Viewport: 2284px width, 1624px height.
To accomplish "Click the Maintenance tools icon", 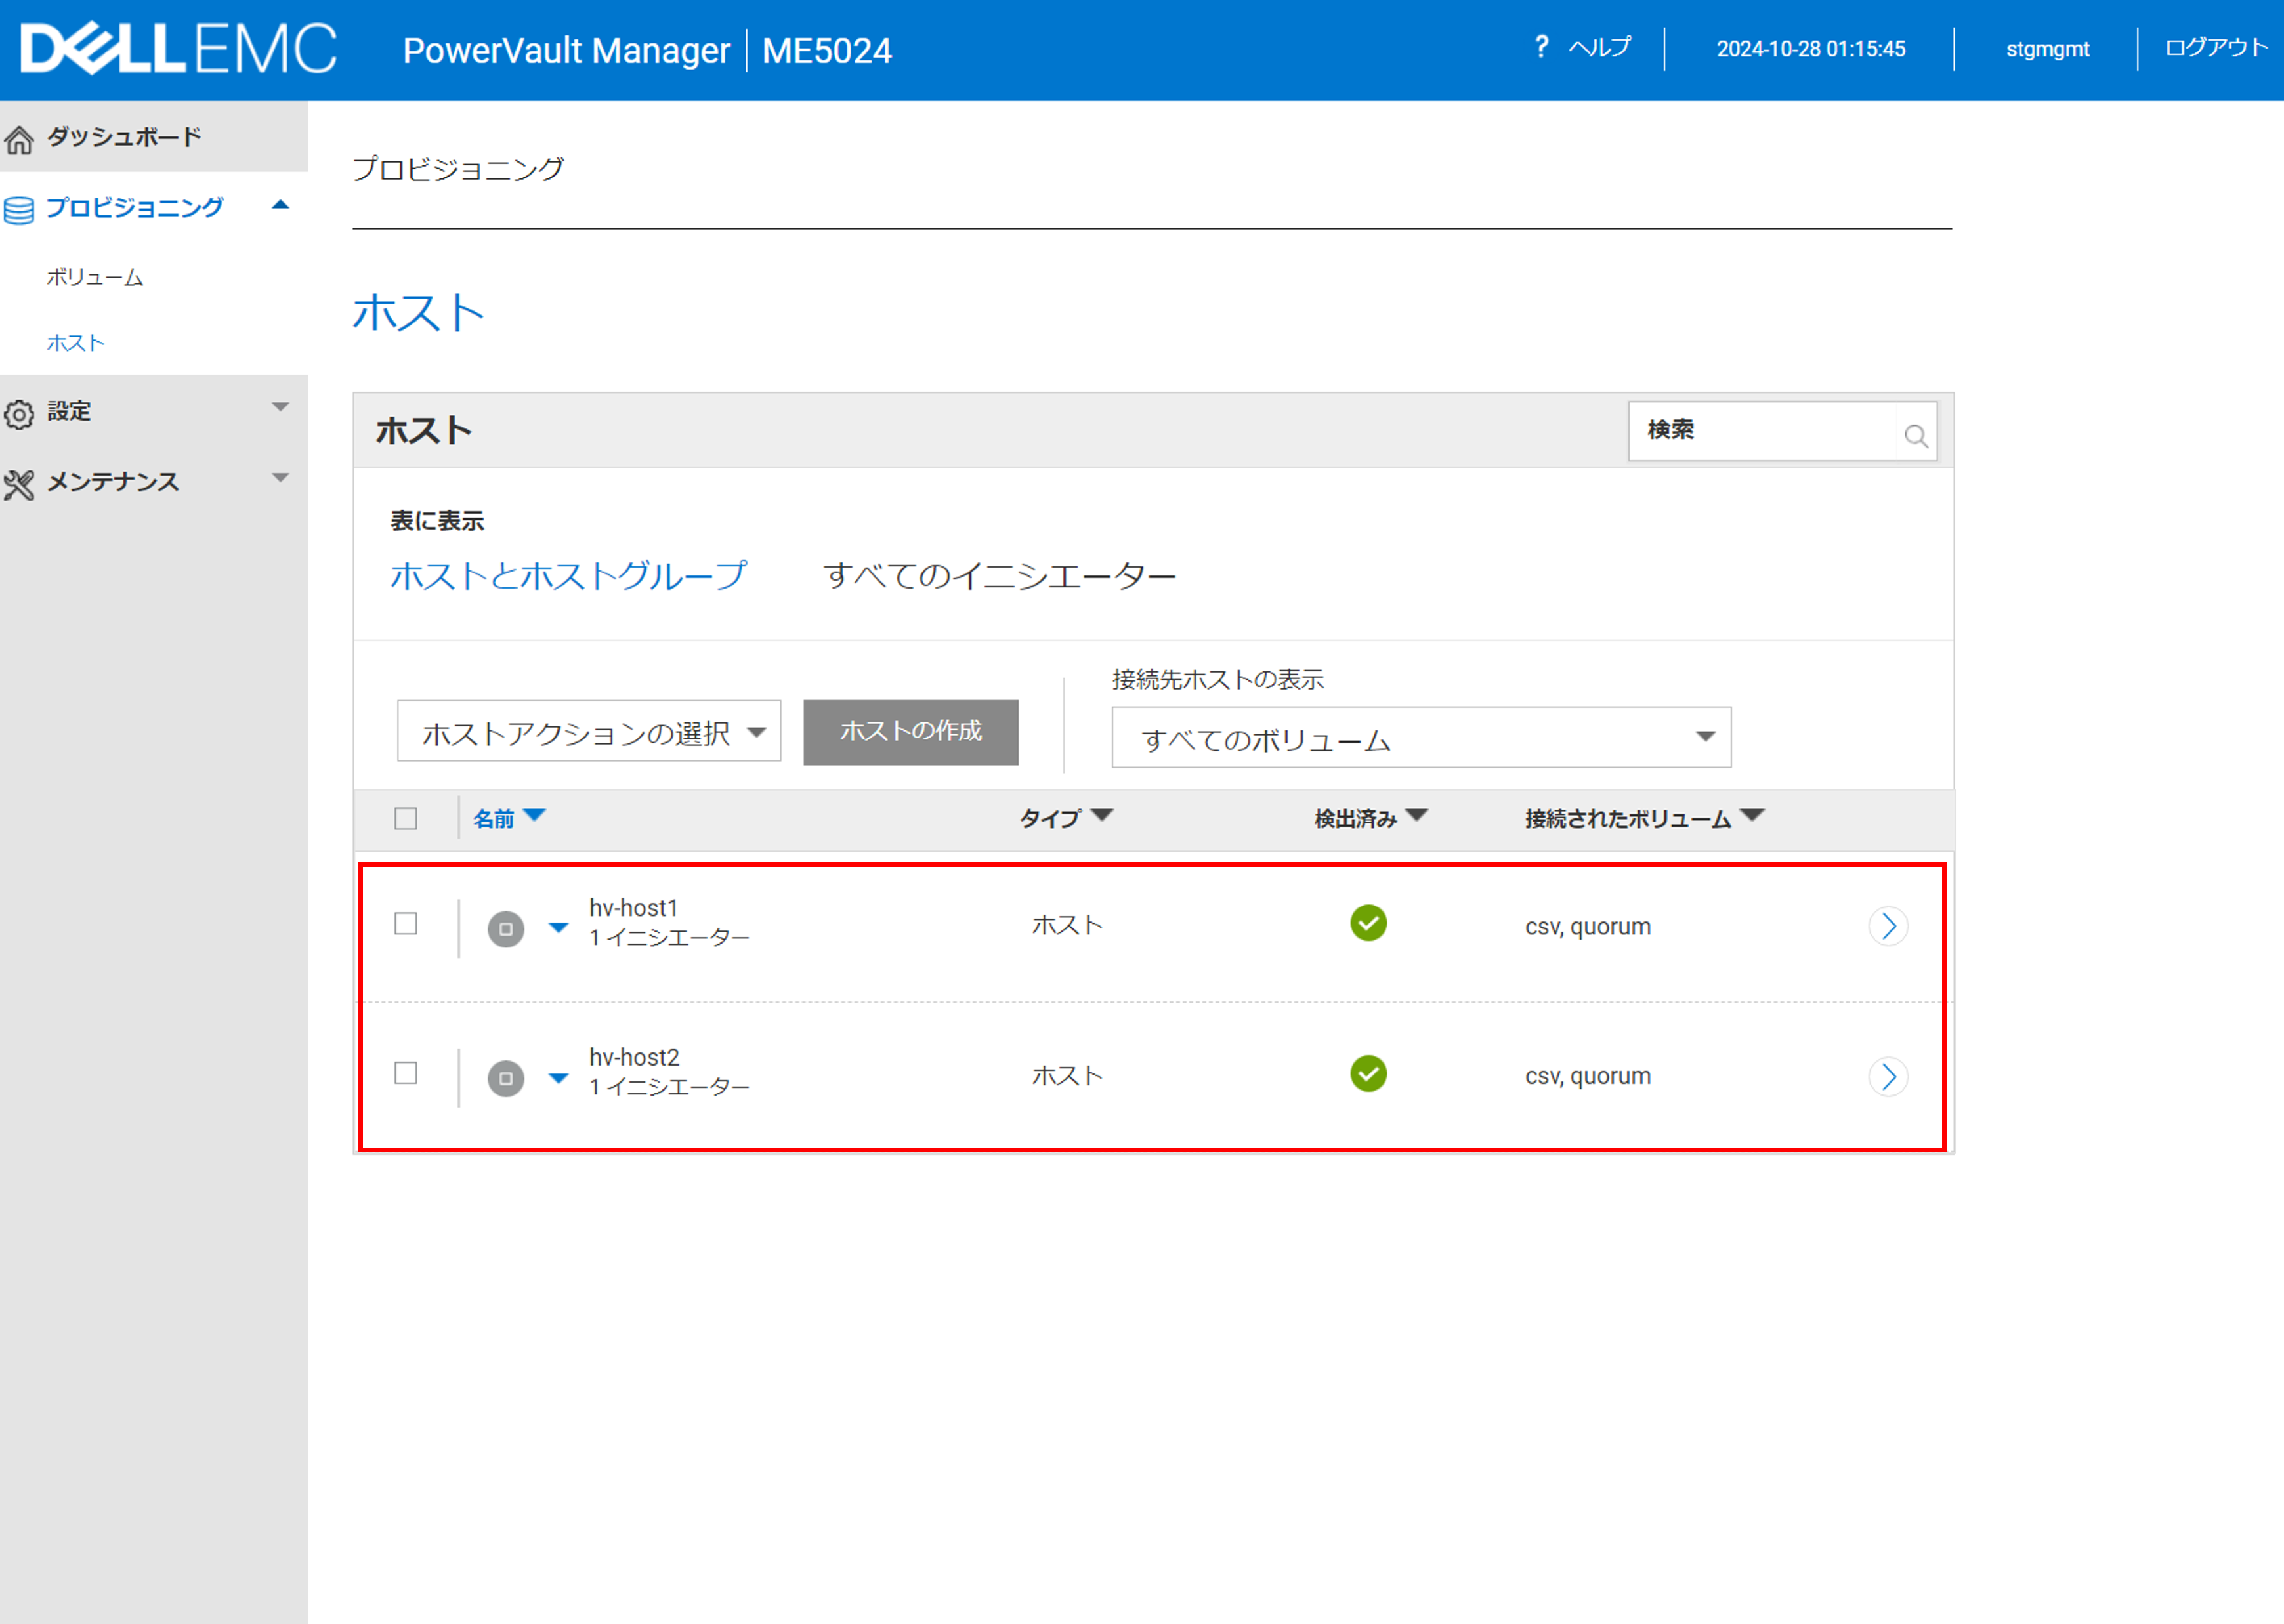I will [19, 485].
